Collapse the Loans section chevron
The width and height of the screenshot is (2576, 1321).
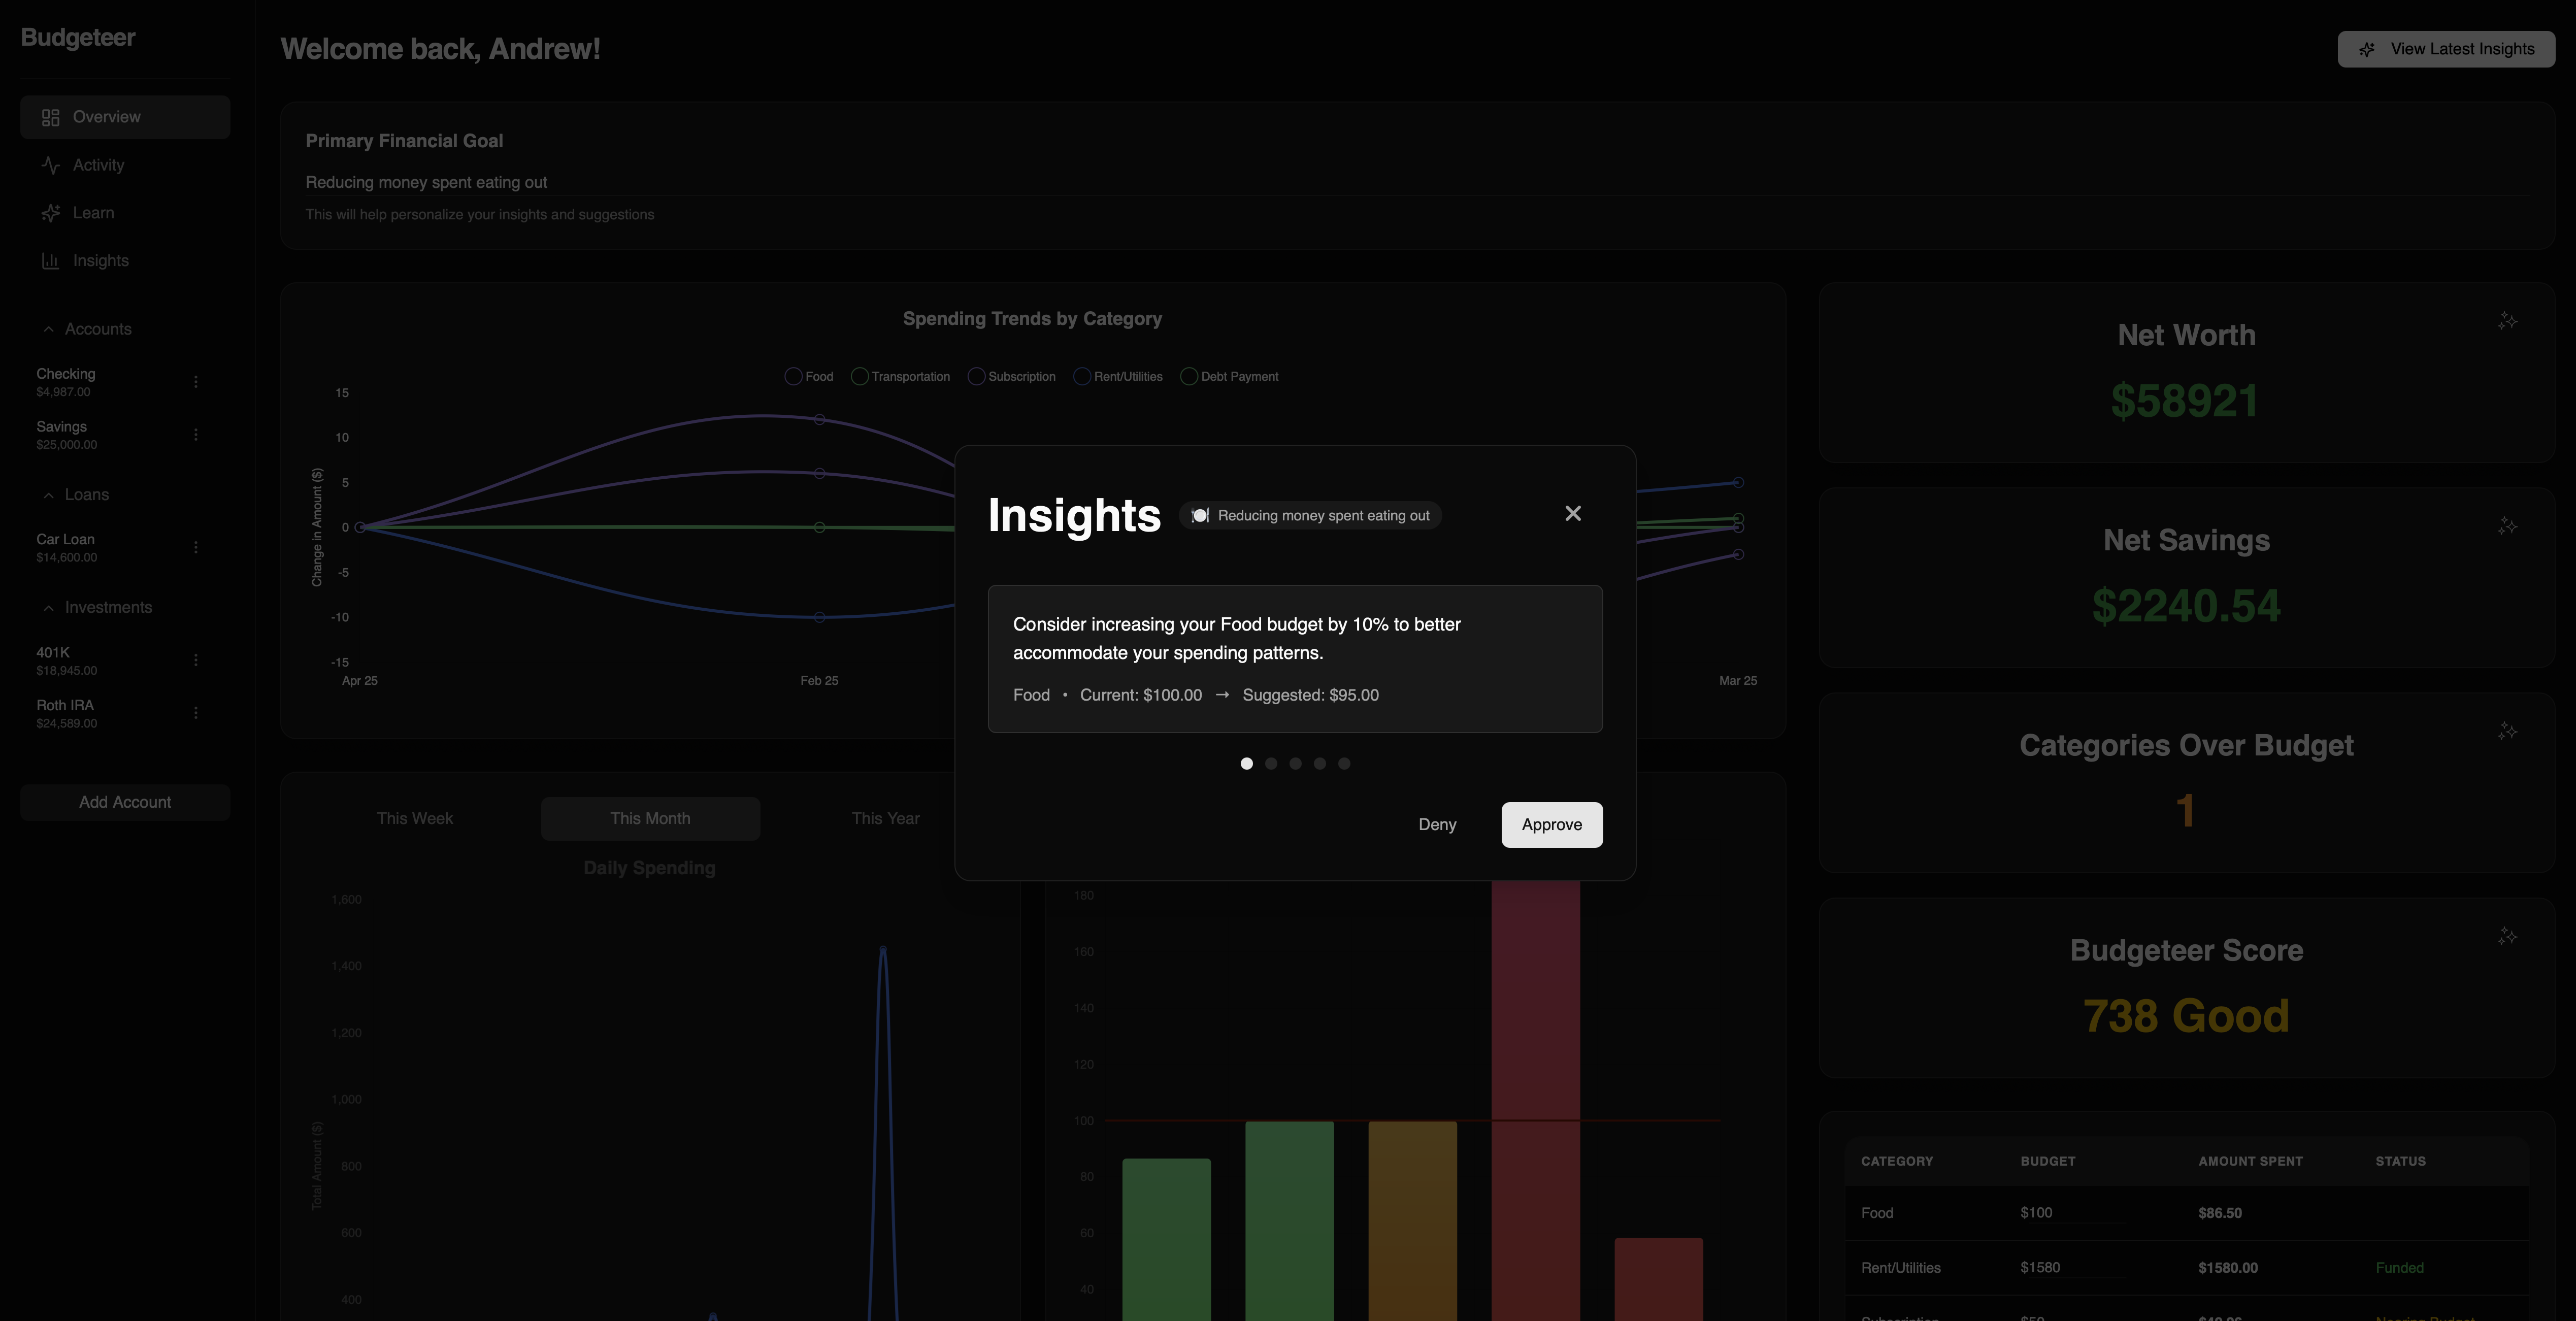pyautogui.click(x=48, y=495)
